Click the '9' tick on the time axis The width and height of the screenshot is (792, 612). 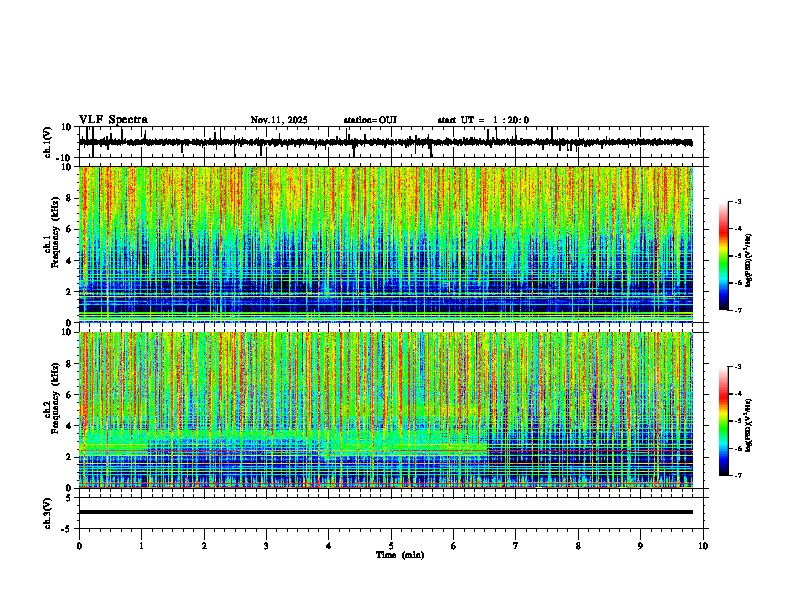point(641,546)
